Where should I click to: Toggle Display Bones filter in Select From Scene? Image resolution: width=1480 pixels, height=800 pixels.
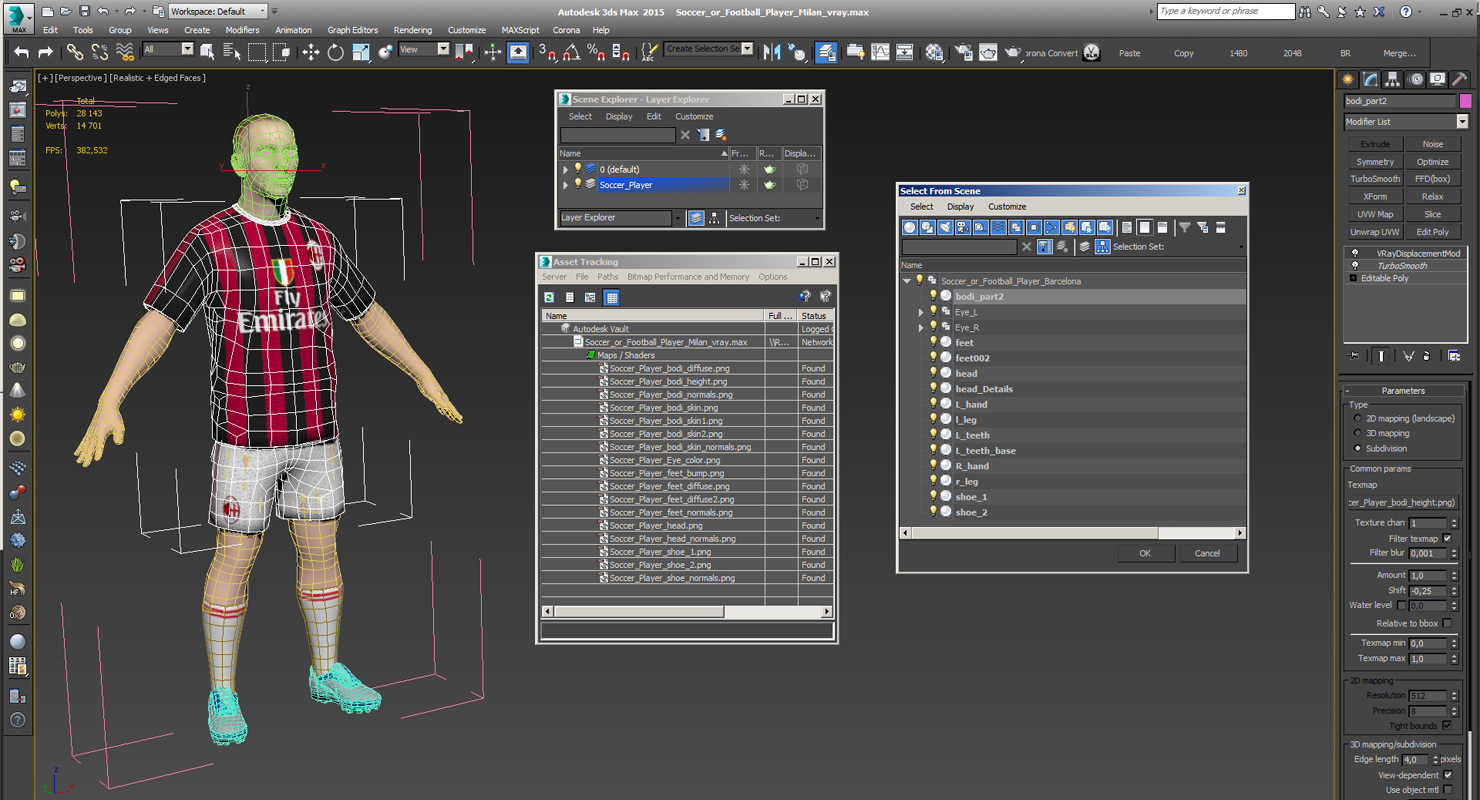(1052, 227)
